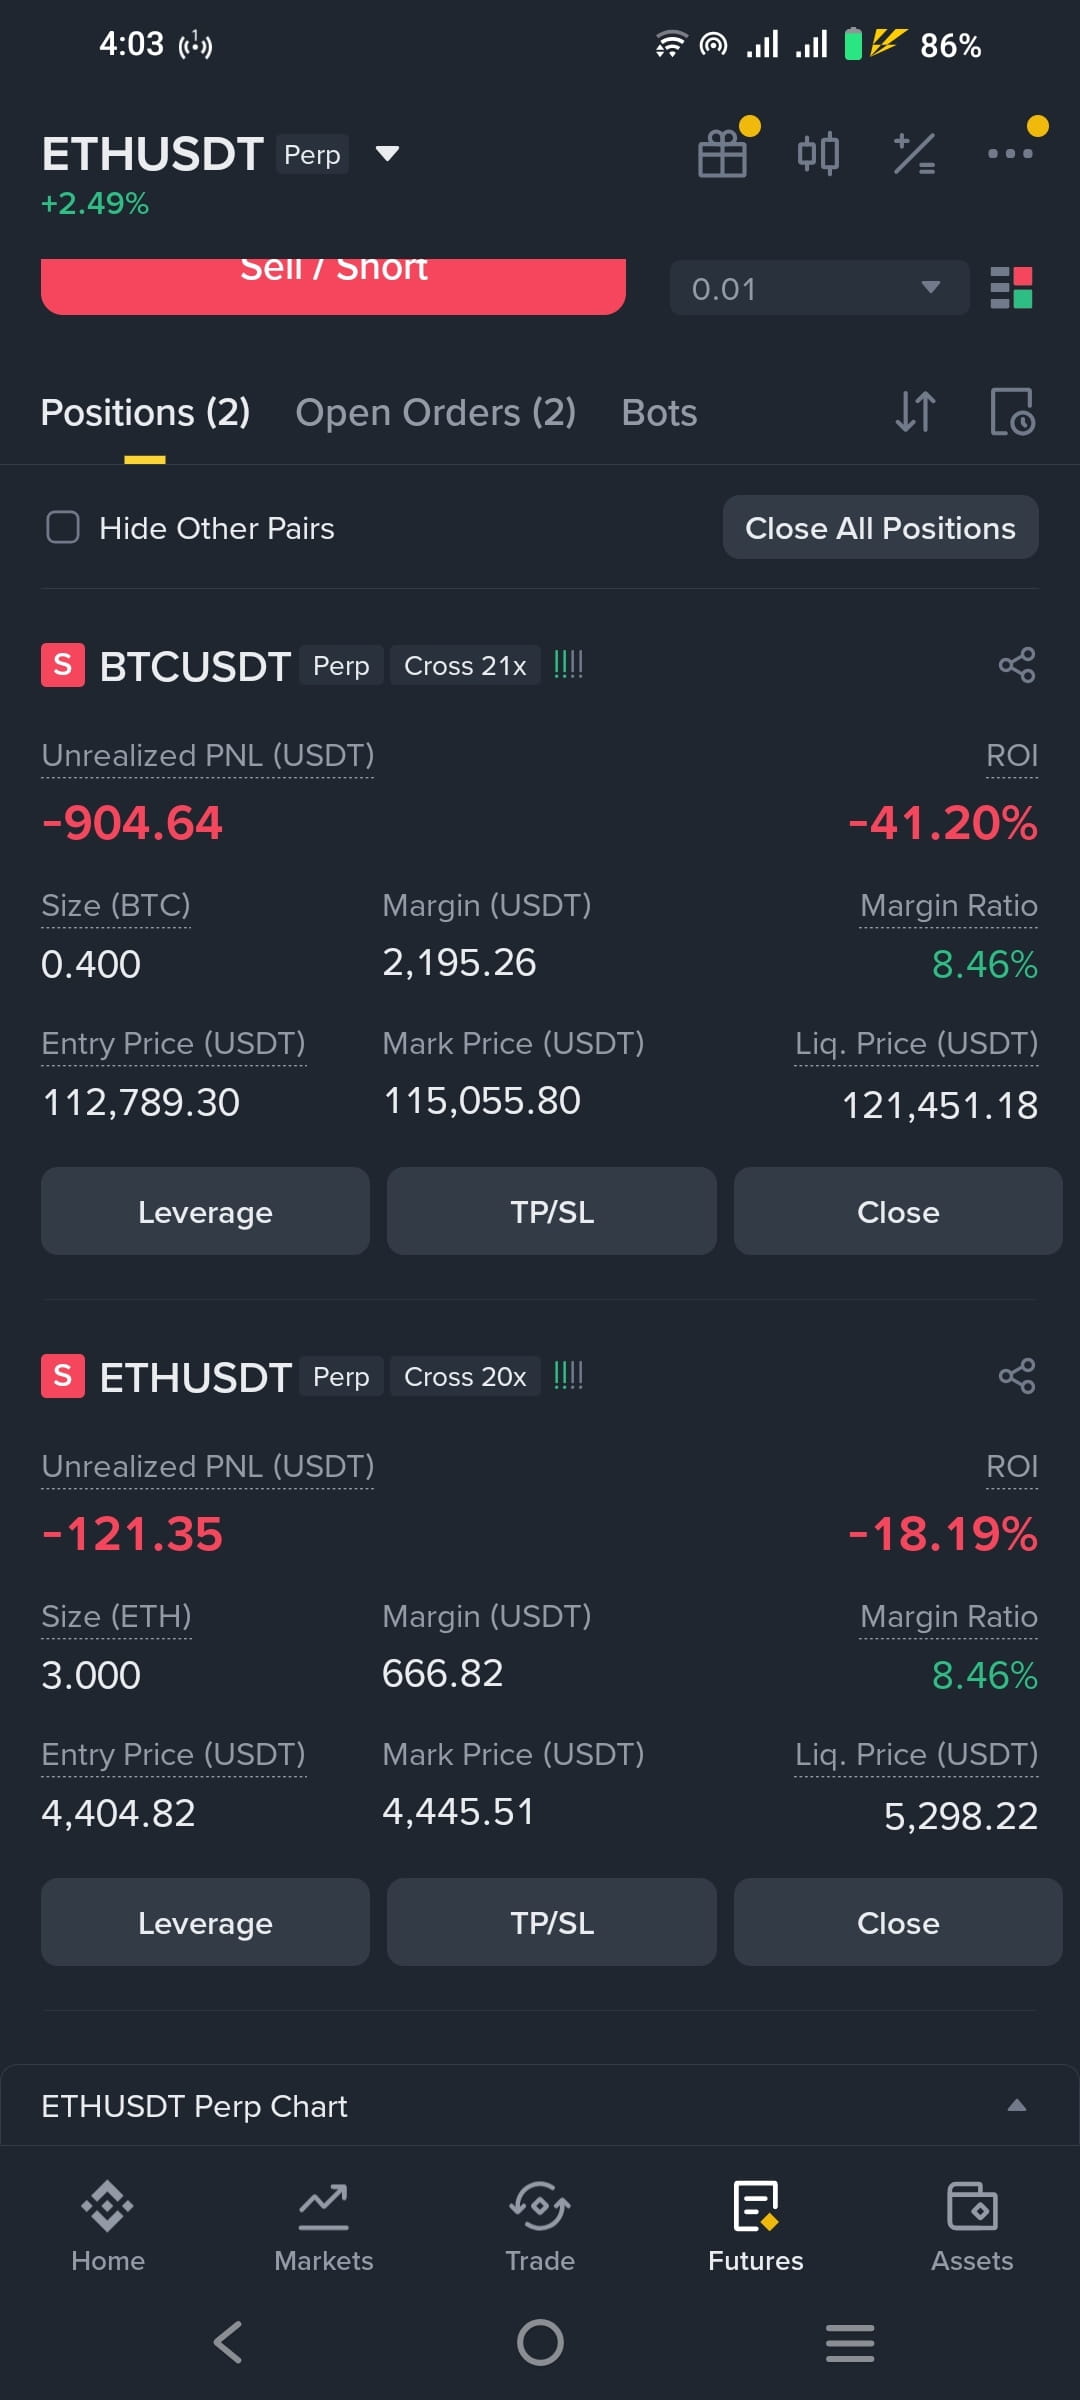Open the order history document icon
The height and width of the screenshot is (2400, 1080).
point(1012,411)
